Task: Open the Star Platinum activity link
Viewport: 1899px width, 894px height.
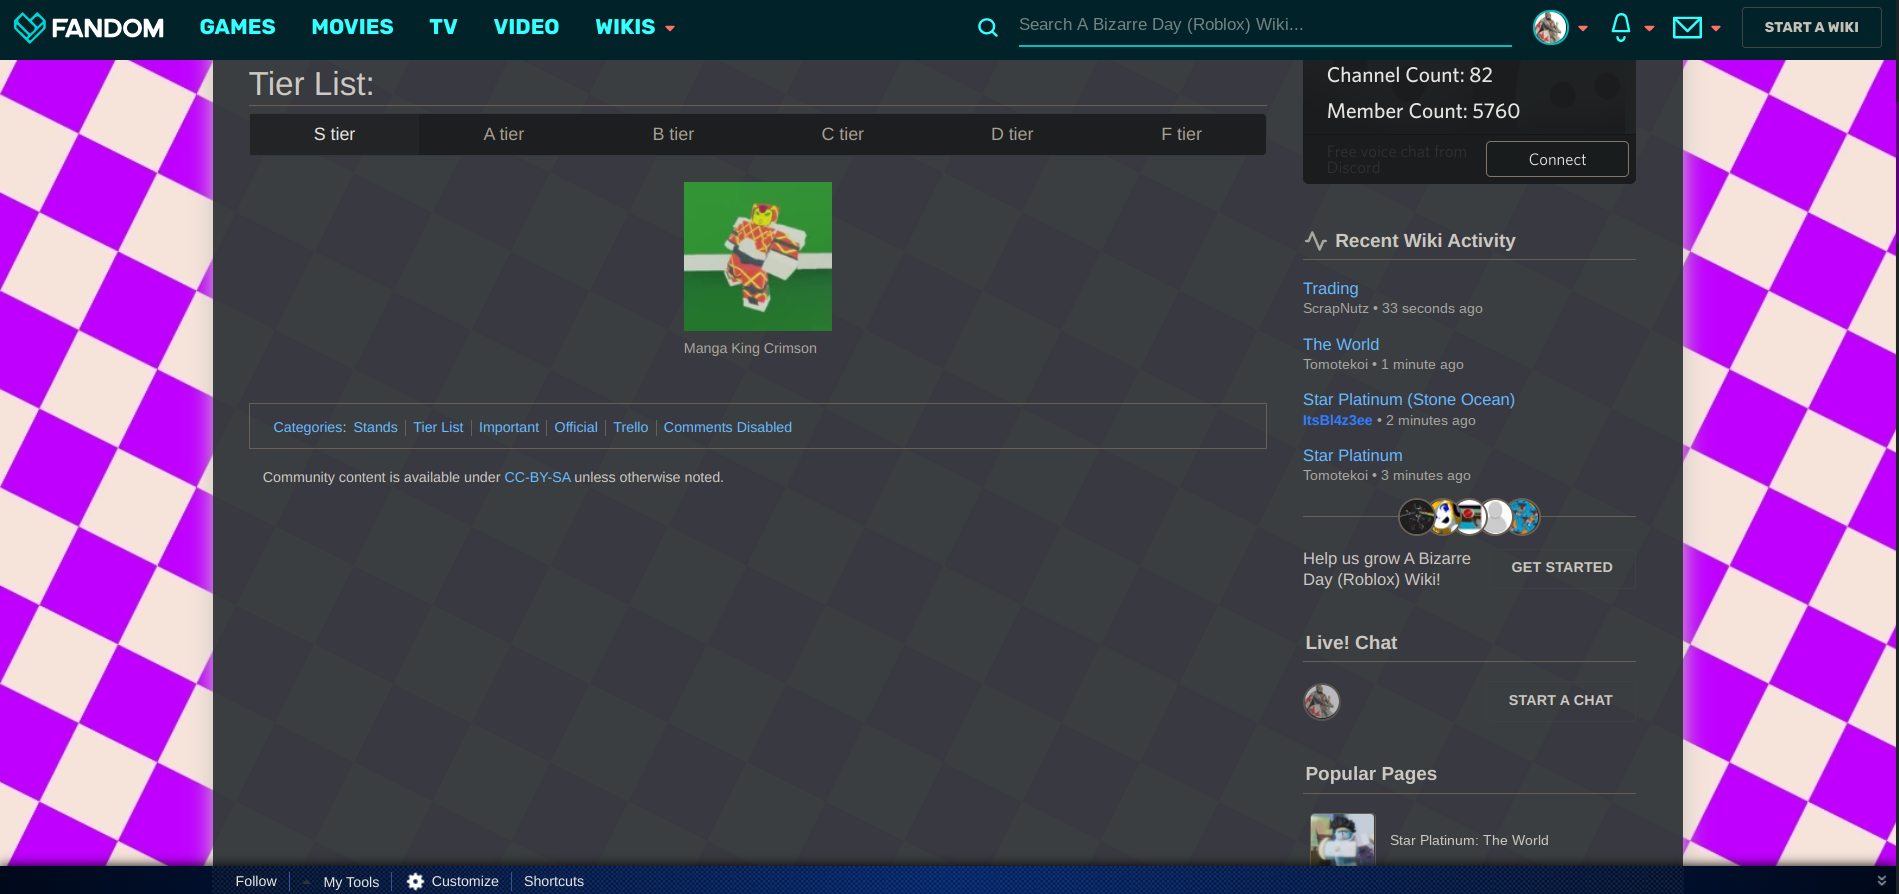Action: [1352, 455]
